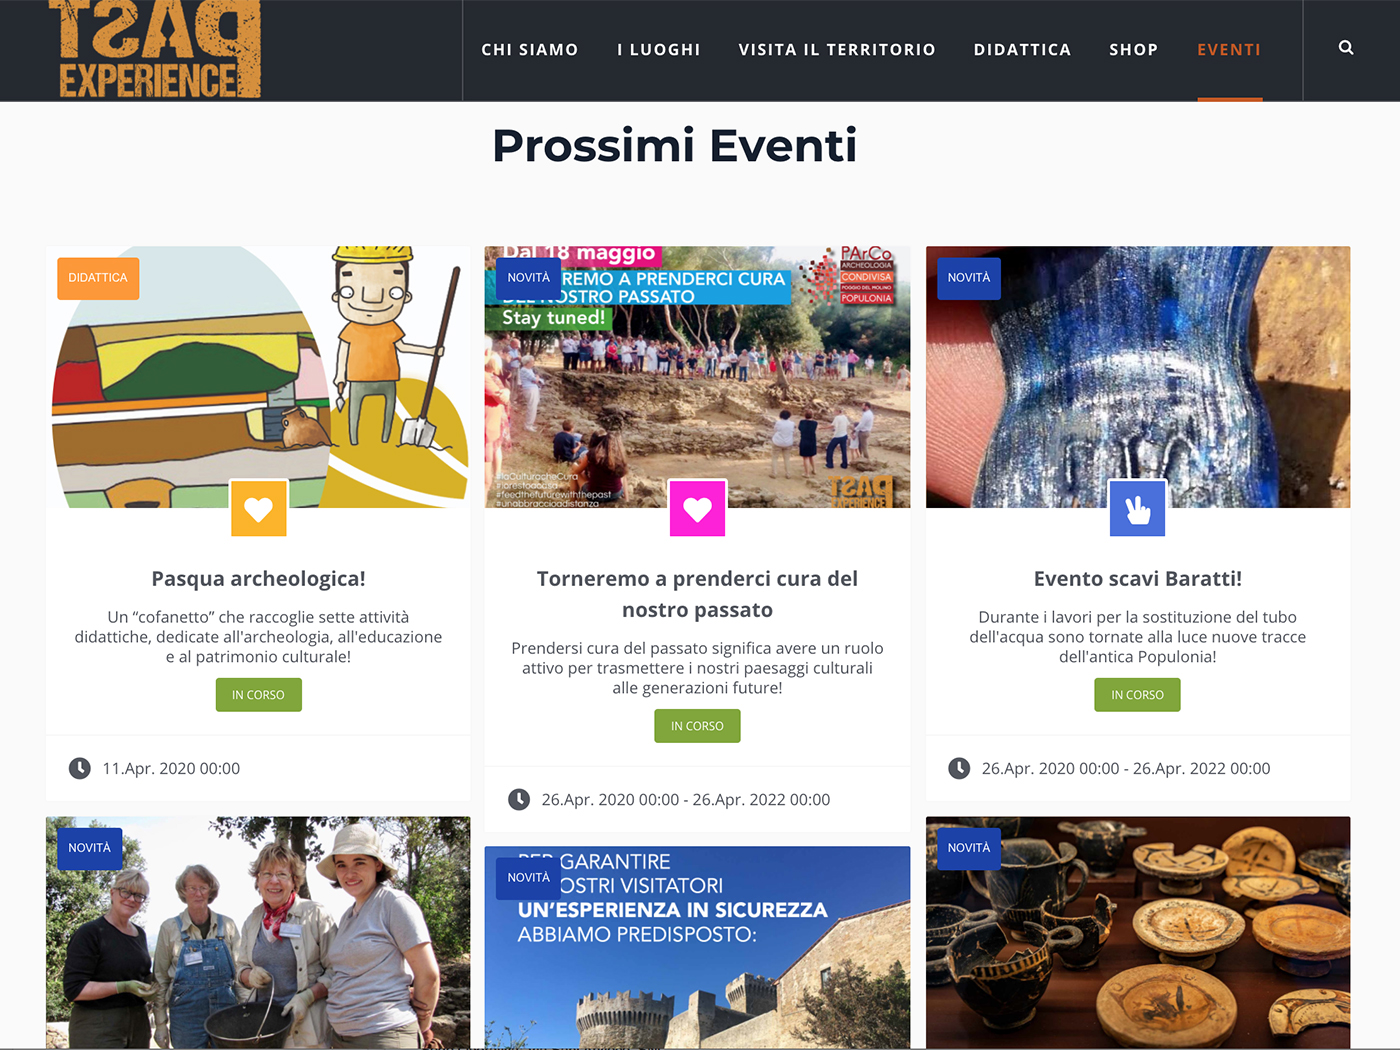Open the Didattica menu
The width and height of the screenshot is (1400, 1050).
(x=1022, y=50)
